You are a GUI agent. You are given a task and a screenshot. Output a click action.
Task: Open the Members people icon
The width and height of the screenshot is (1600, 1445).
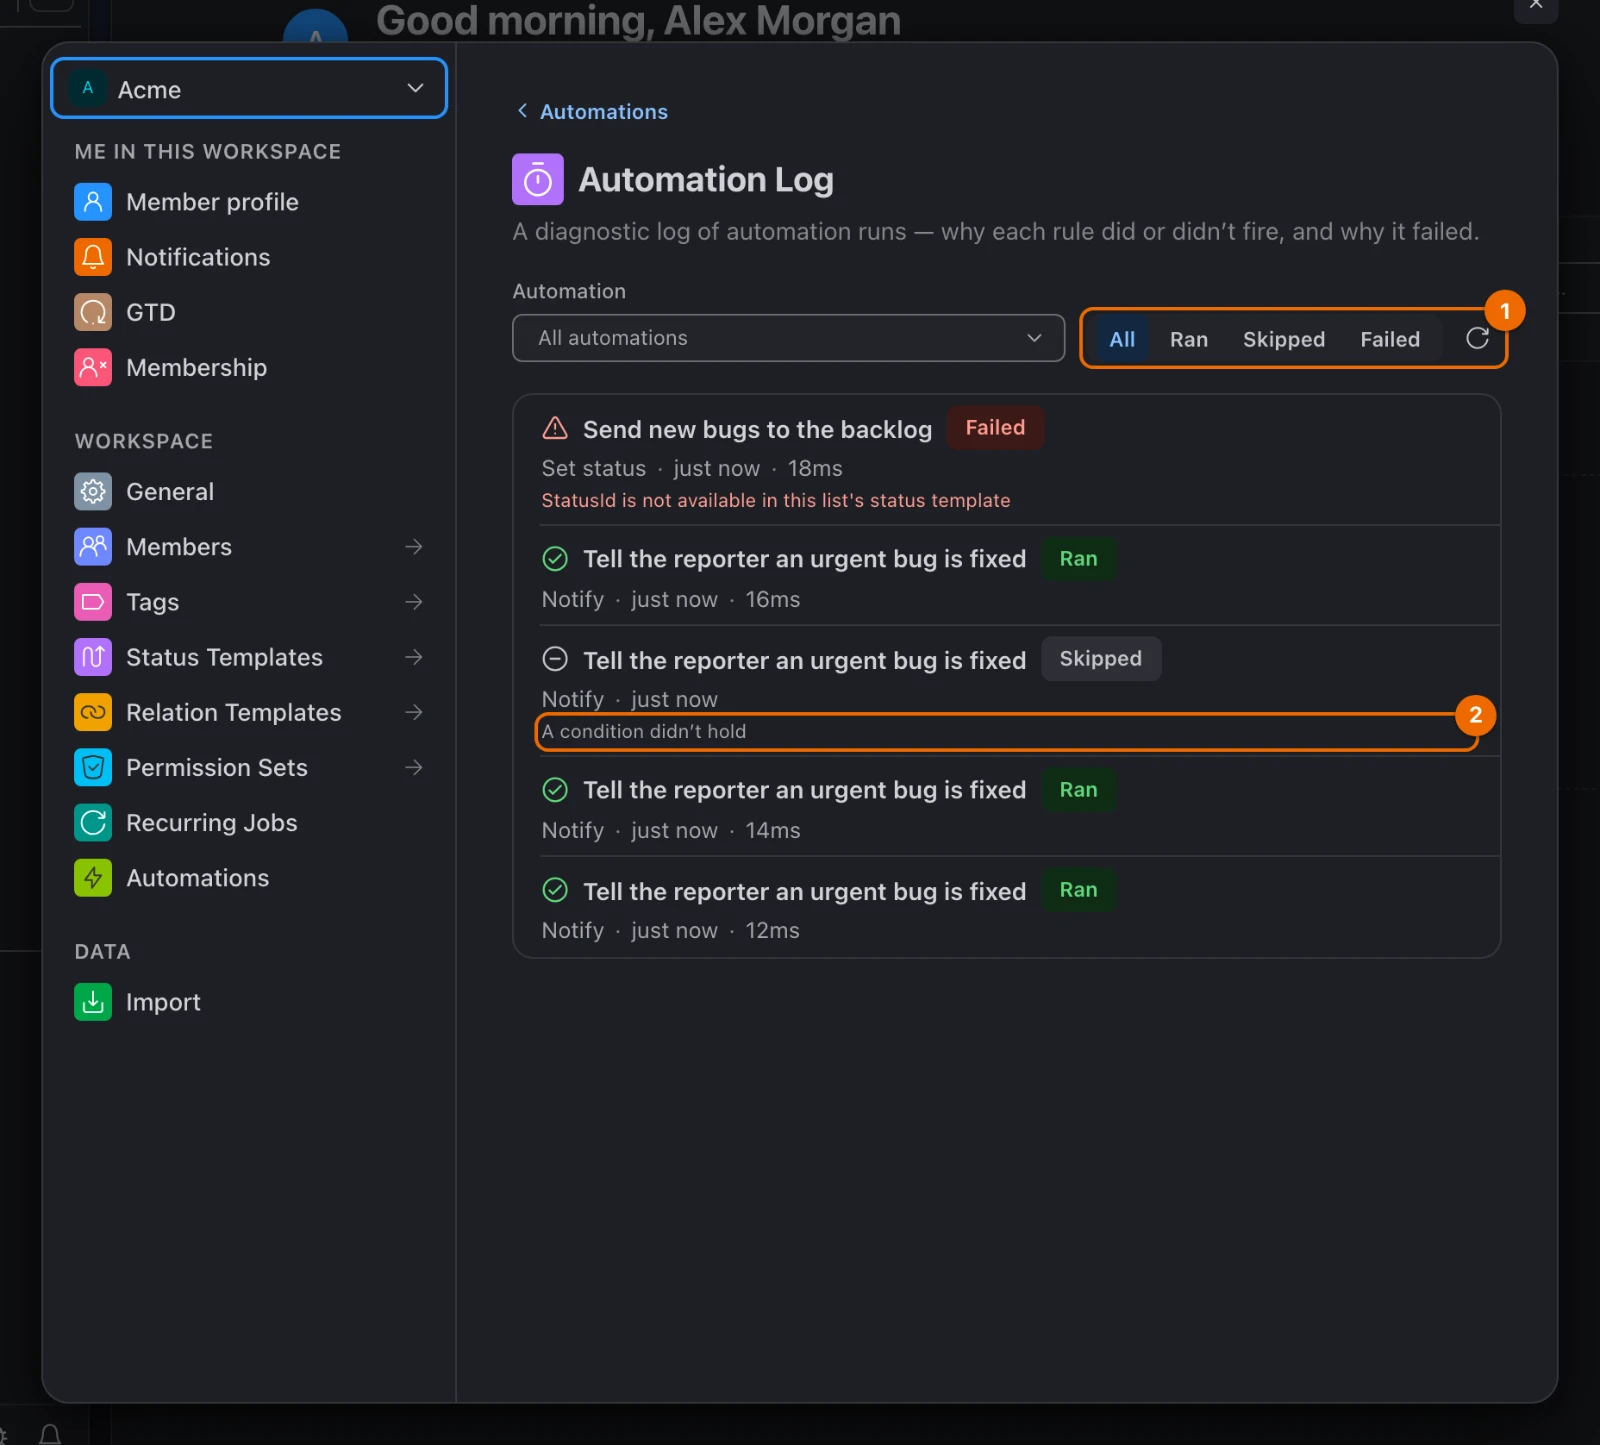coord(93,546)
